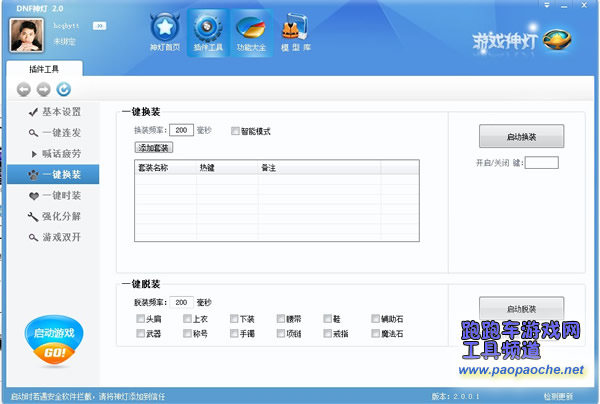600x404 pixels.
Task: Click the 套装名称 column header
Action: point(165,168)
